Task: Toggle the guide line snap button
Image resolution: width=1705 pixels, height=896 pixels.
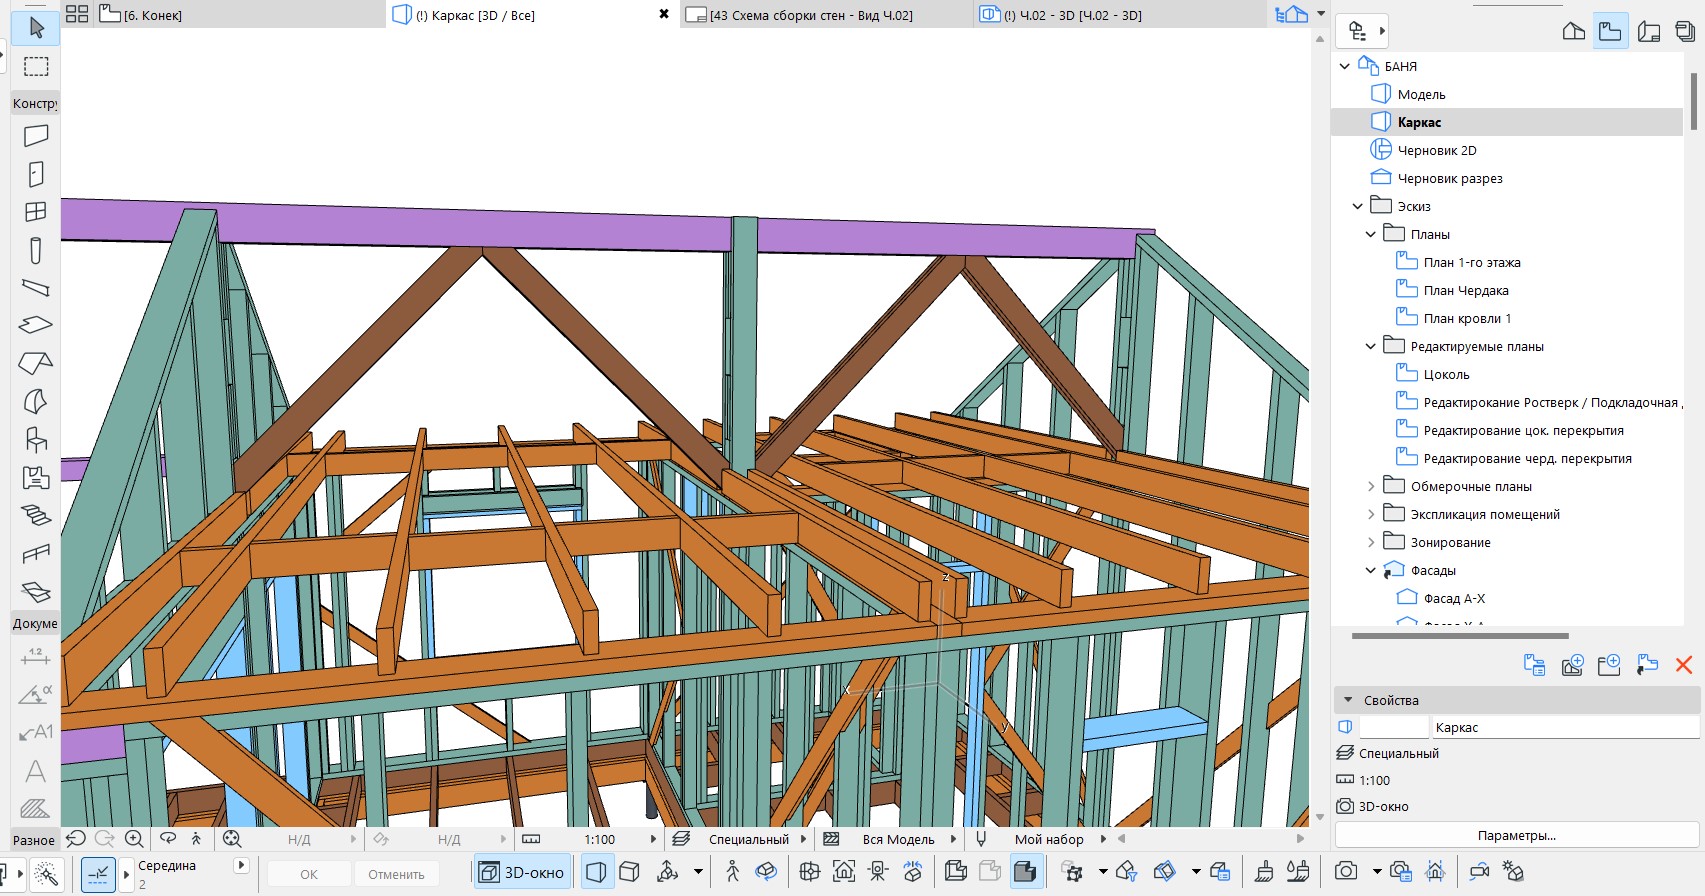Action: pos(98,874)
